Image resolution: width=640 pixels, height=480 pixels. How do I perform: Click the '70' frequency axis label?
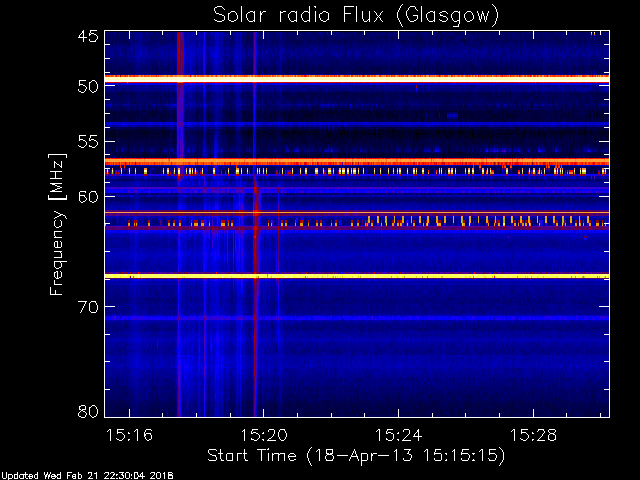tap(88, 307)
